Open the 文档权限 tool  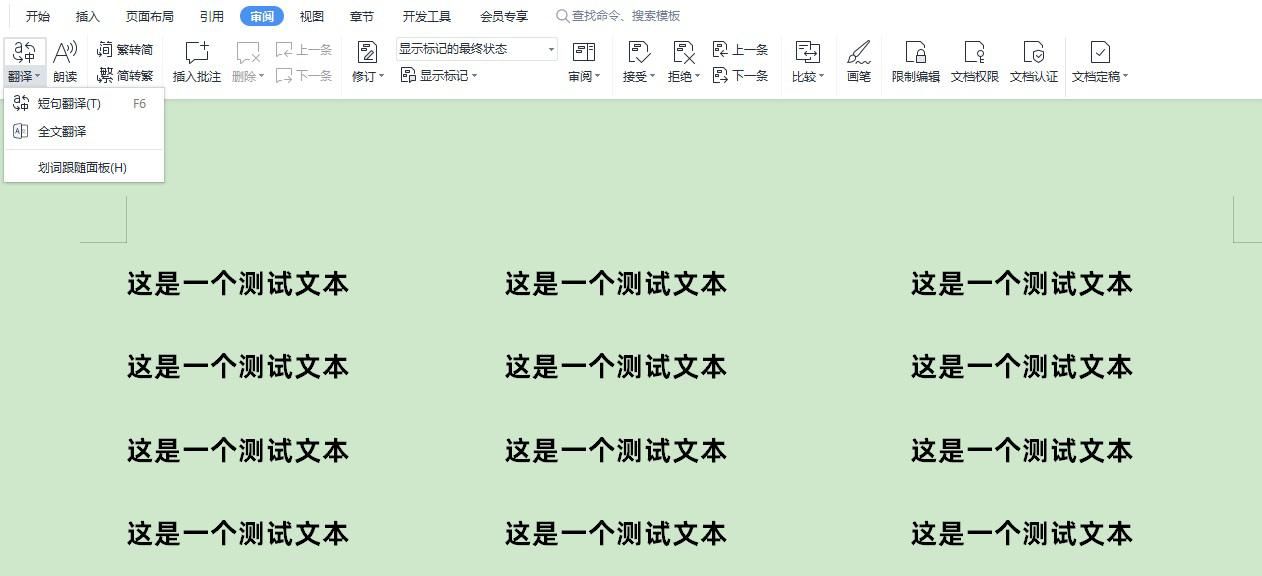(x=973, y=60)
